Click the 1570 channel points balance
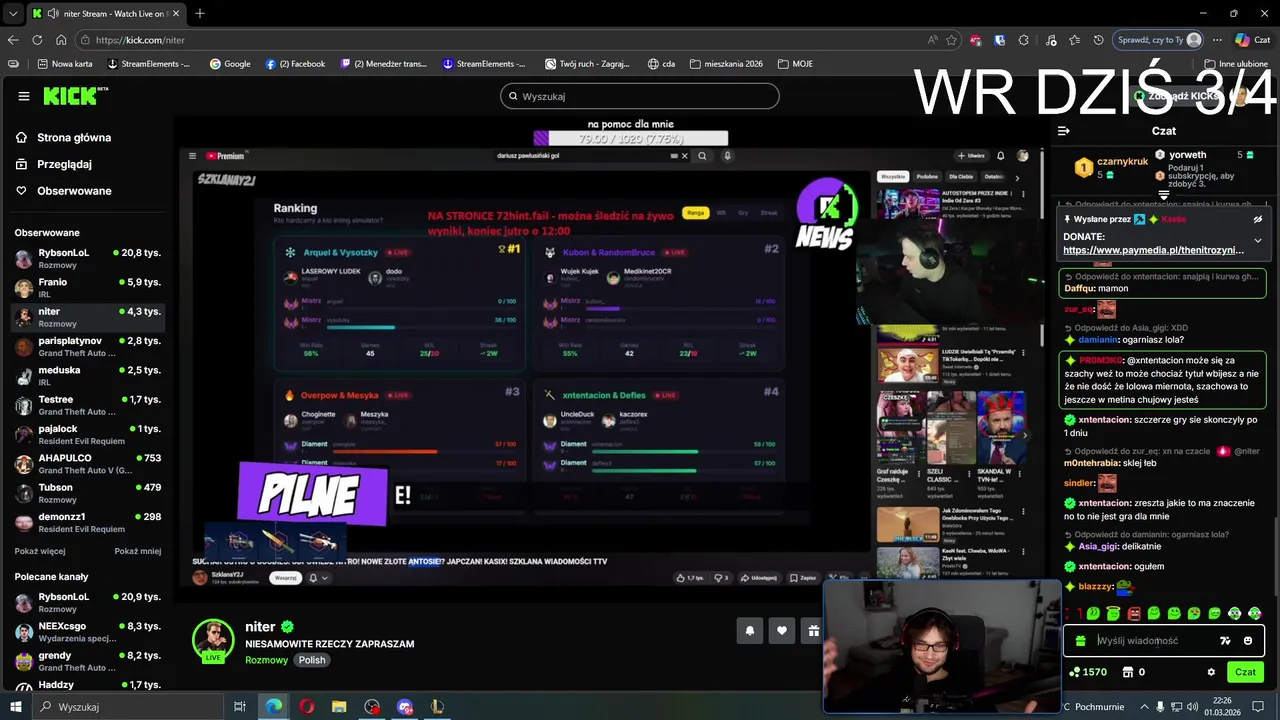The width and height of the screenshot is (1280, 720). (x=1088, y=672)
